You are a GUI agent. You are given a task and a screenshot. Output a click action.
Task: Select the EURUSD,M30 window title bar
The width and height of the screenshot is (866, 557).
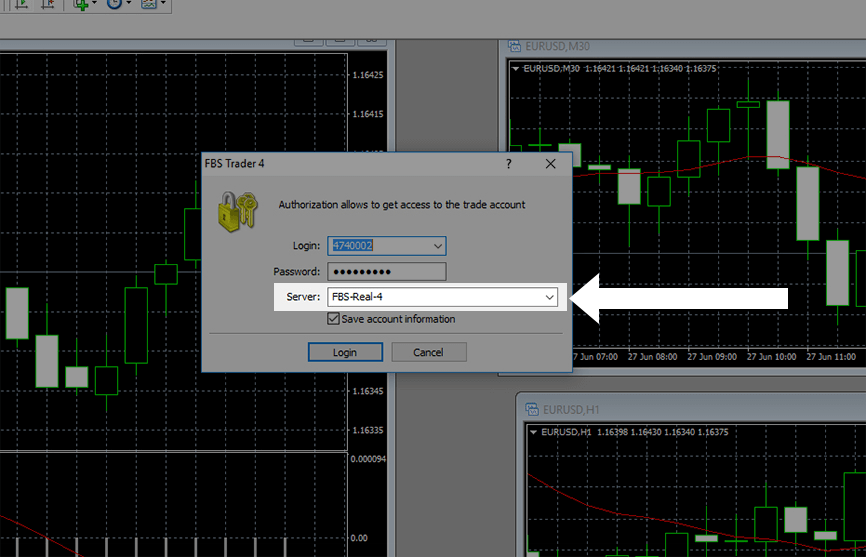click(x=682, y=46)
